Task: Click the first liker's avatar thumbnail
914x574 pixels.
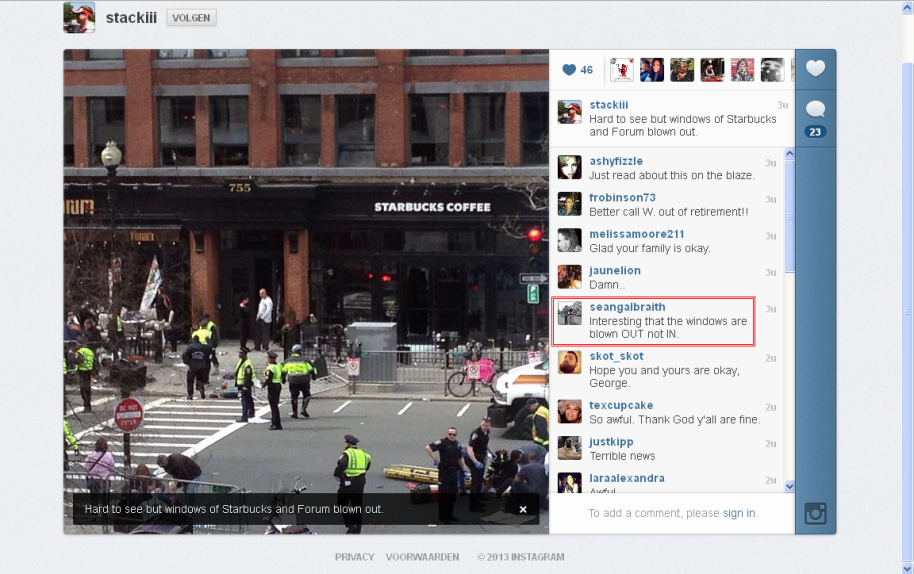Action: (x=621, y=70)
